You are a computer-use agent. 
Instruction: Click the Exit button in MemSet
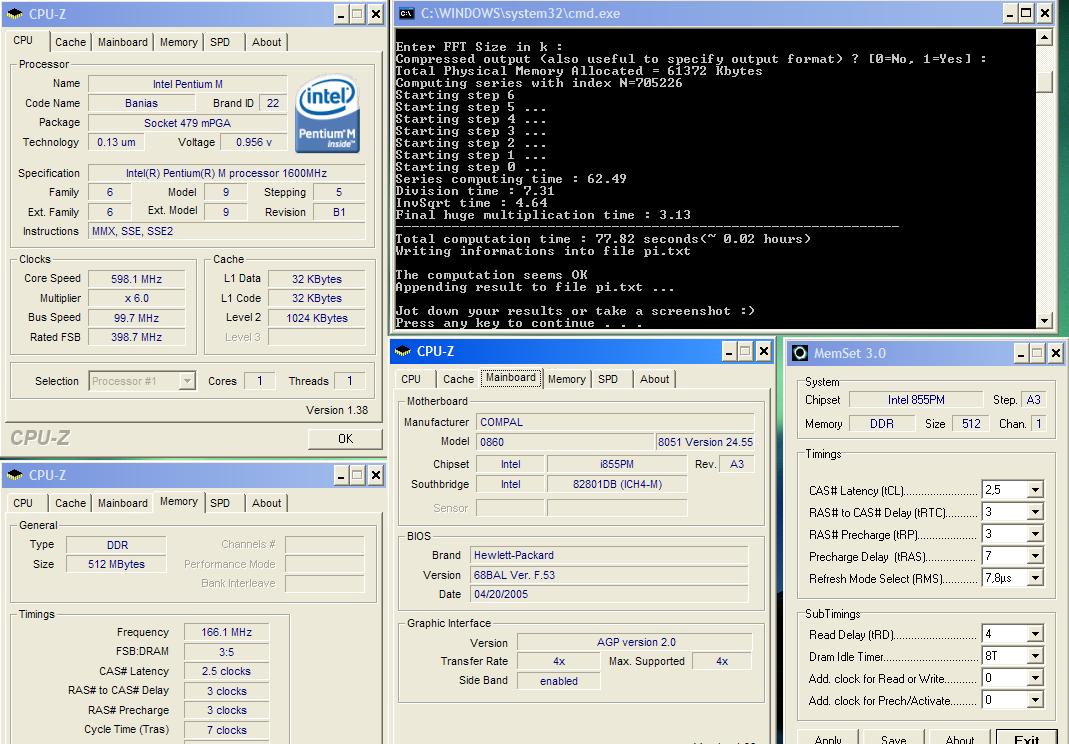click(x=1026, y=739)
